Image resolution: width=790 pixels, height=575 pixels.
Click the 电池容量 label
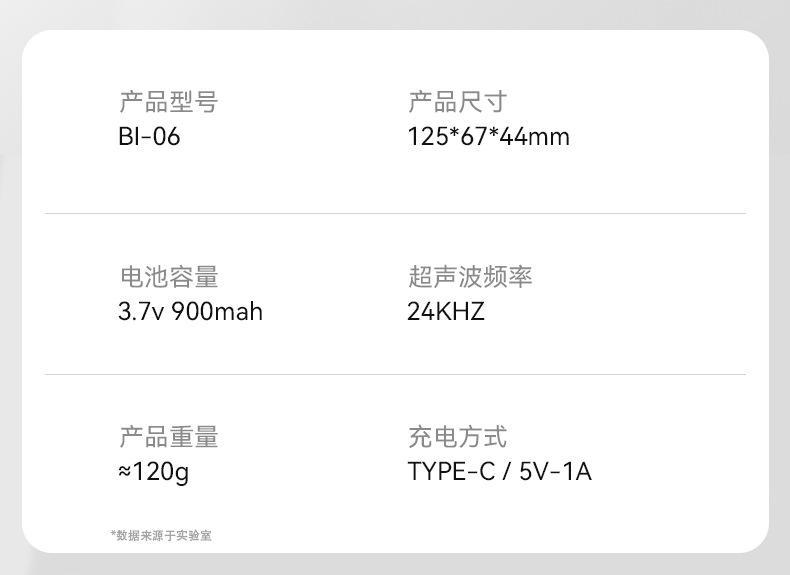168,277
